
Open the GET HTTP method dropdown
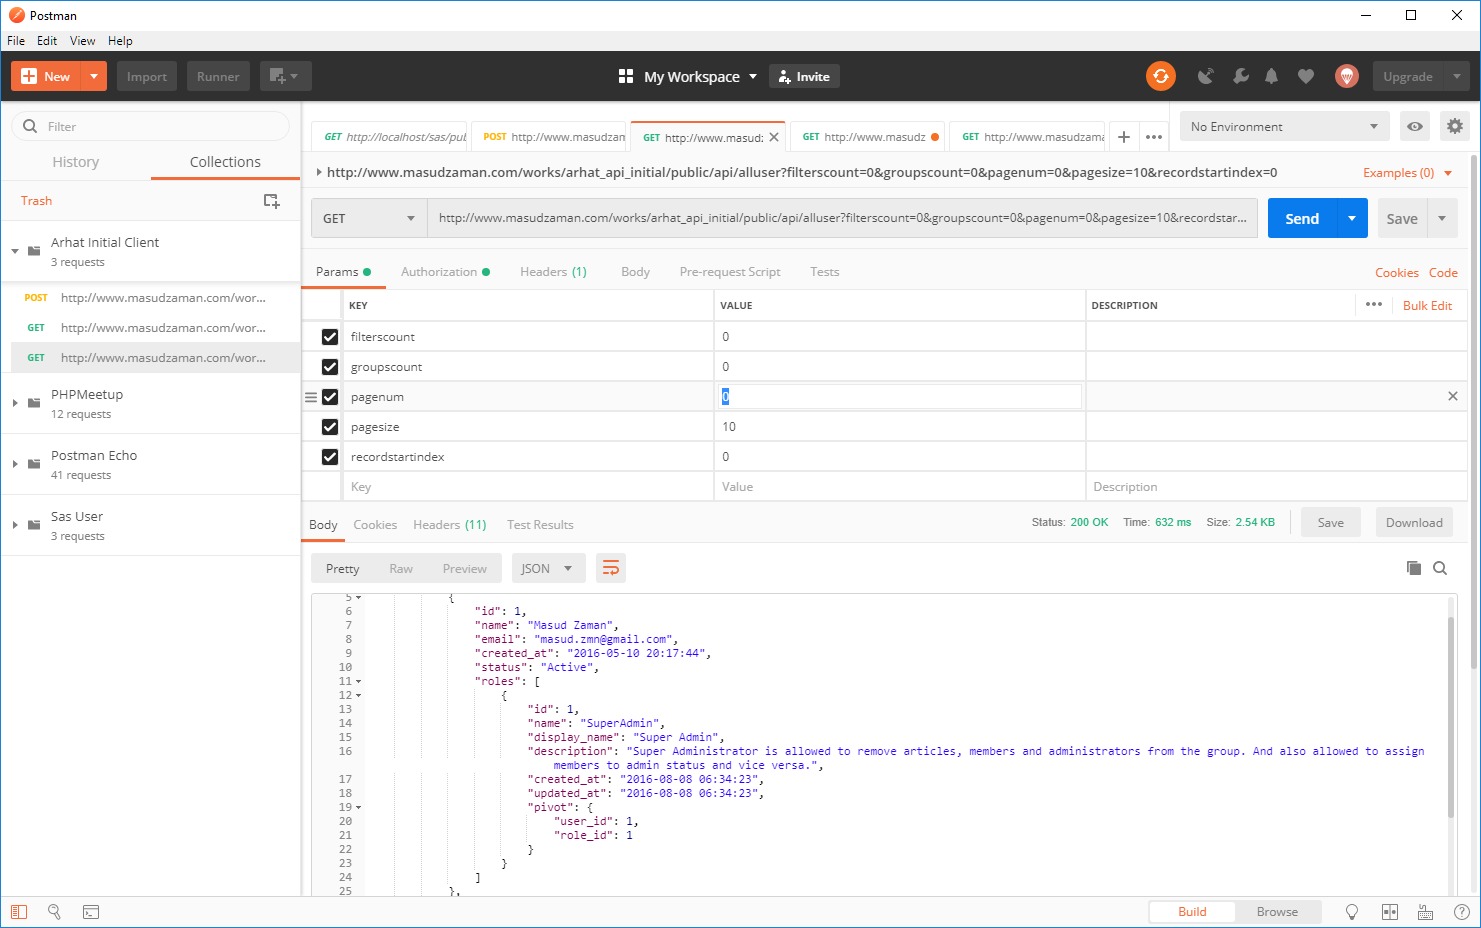tap(368, 219)
